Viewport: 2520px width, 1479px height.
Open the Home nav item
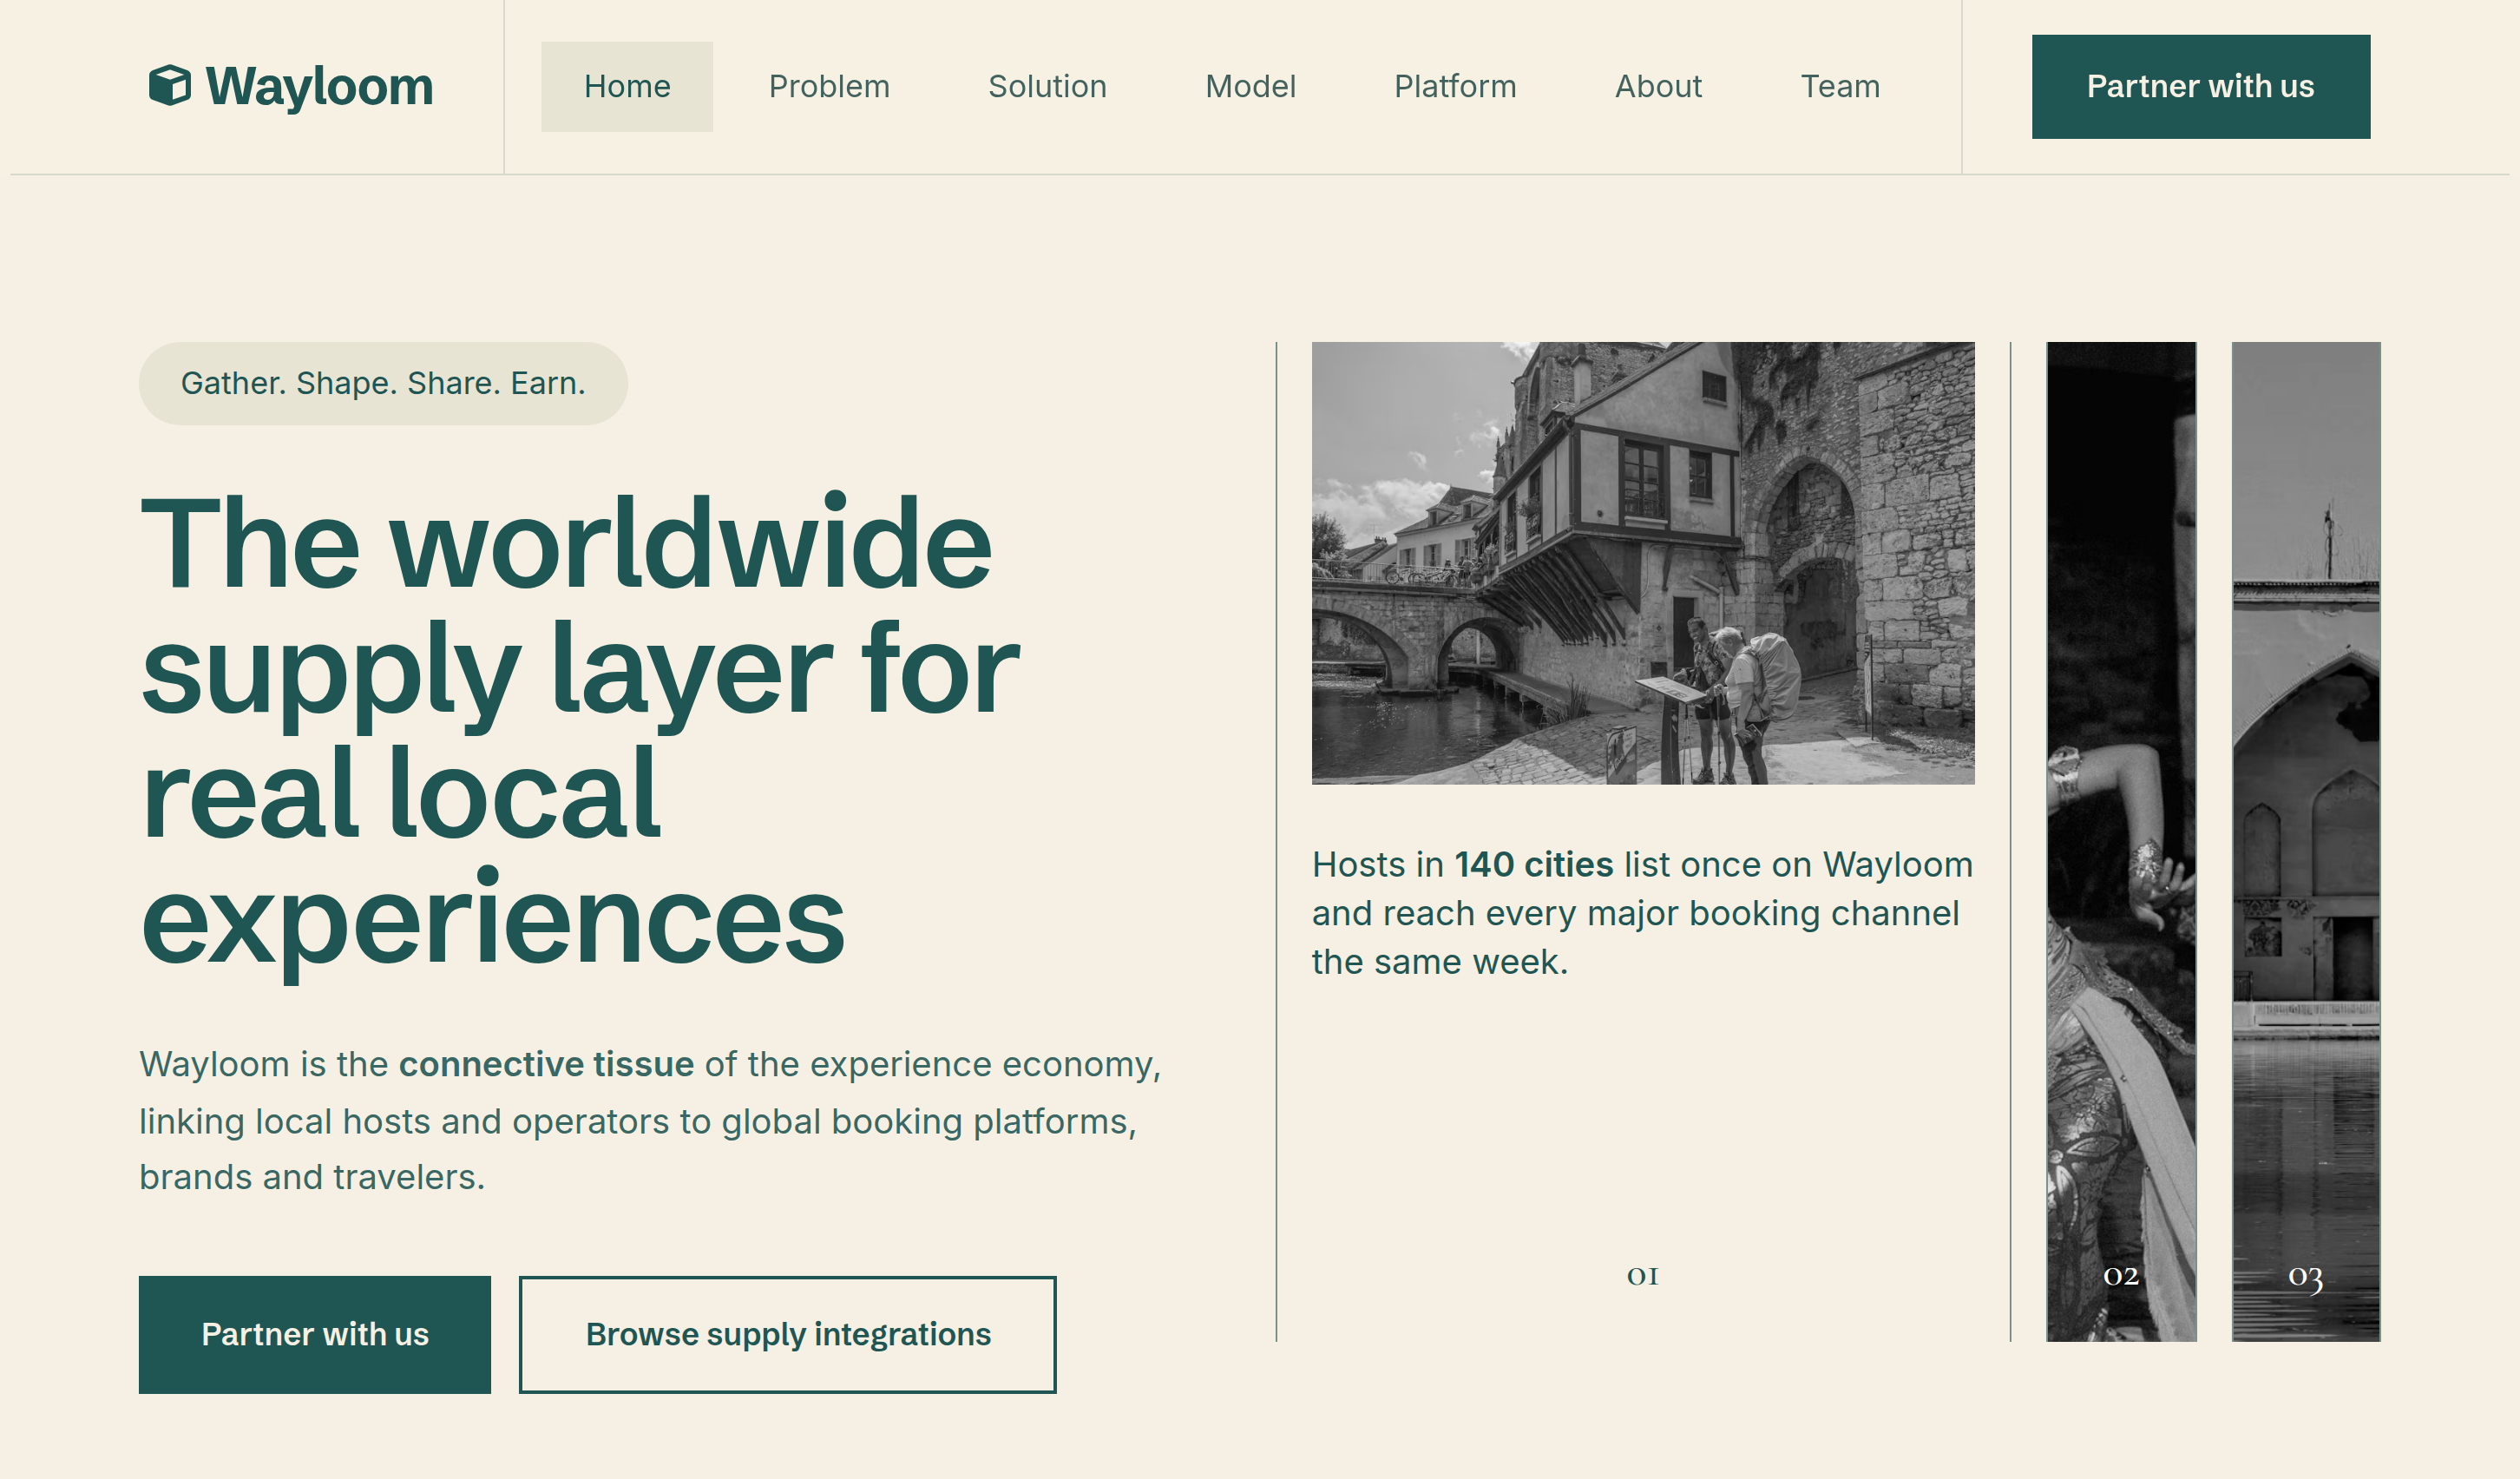(x=627, y=87)
